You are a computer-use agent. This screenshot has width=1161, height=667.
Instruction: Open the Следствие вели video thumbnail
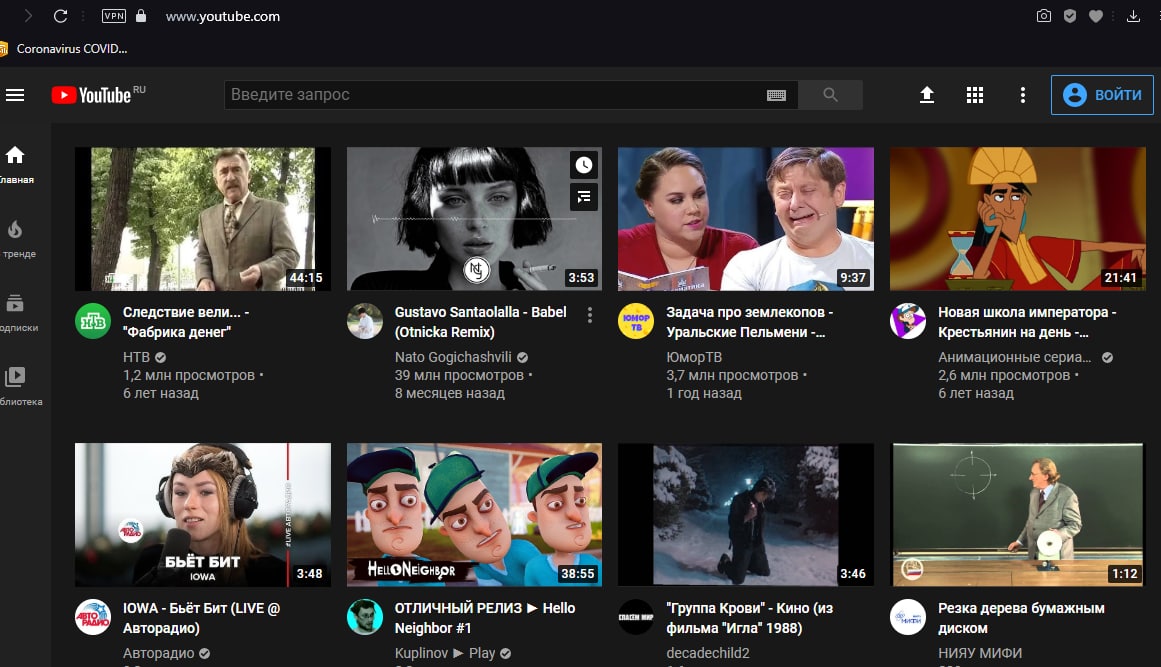203,218
